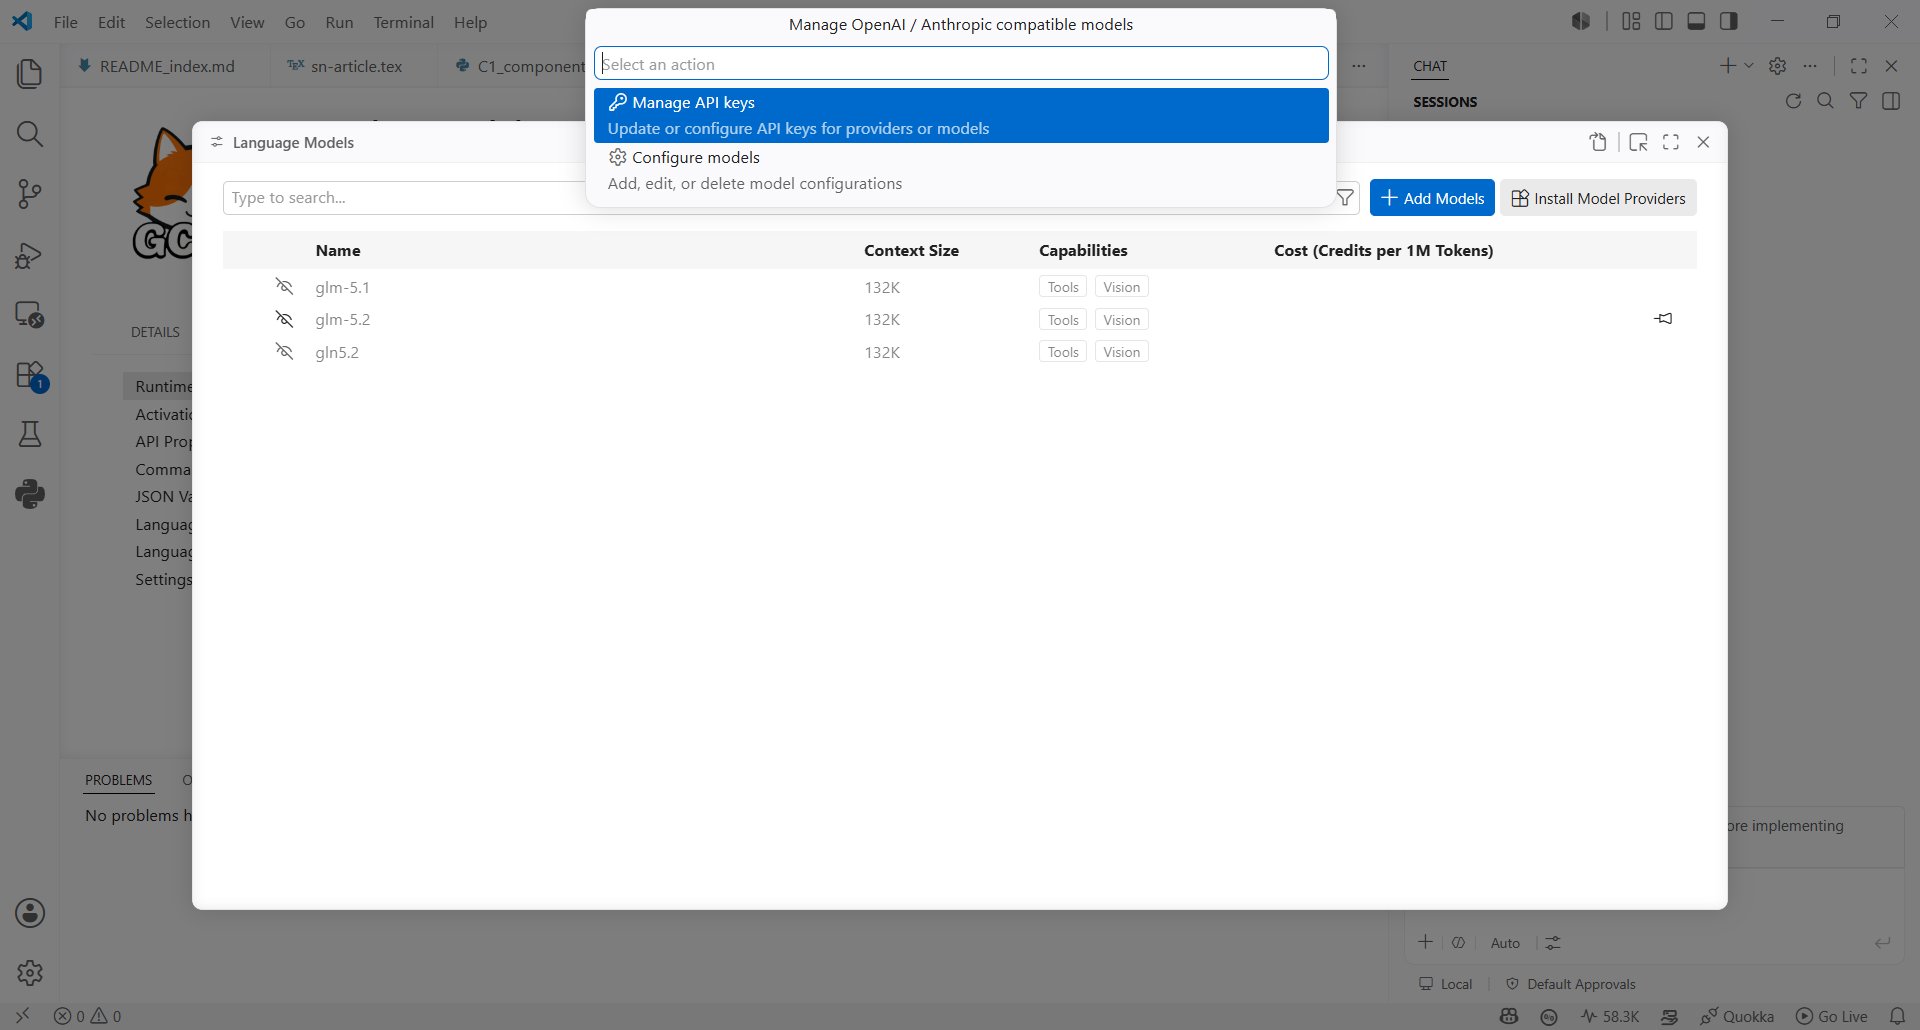Open the Terminal menu

pyautogui.click(x=404, y=22)
